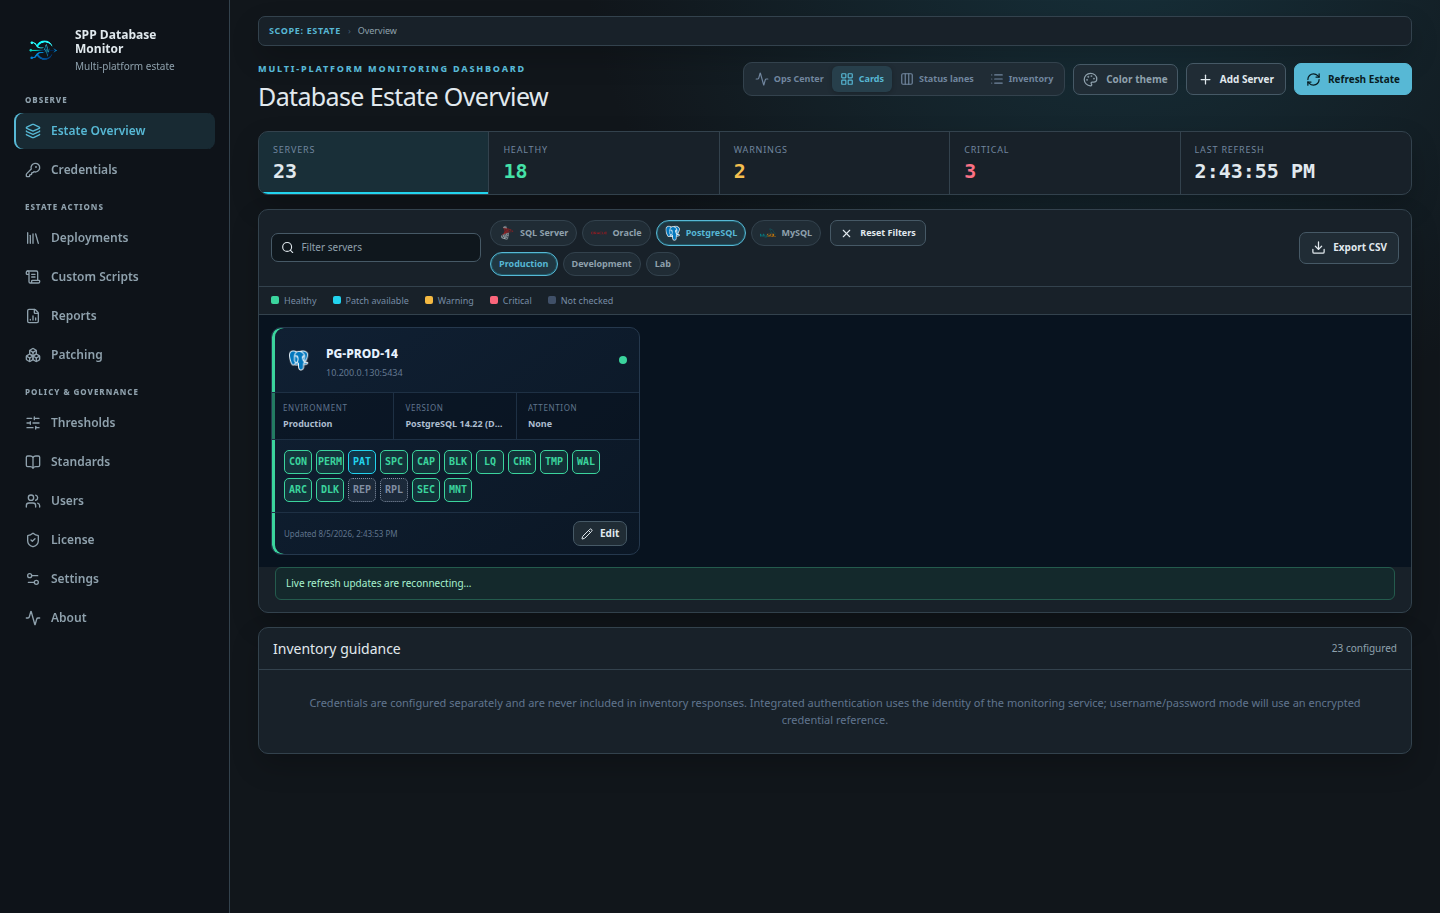Export the server list as CSV
The image size is (1440, 913).
[x=1349, y=248]
